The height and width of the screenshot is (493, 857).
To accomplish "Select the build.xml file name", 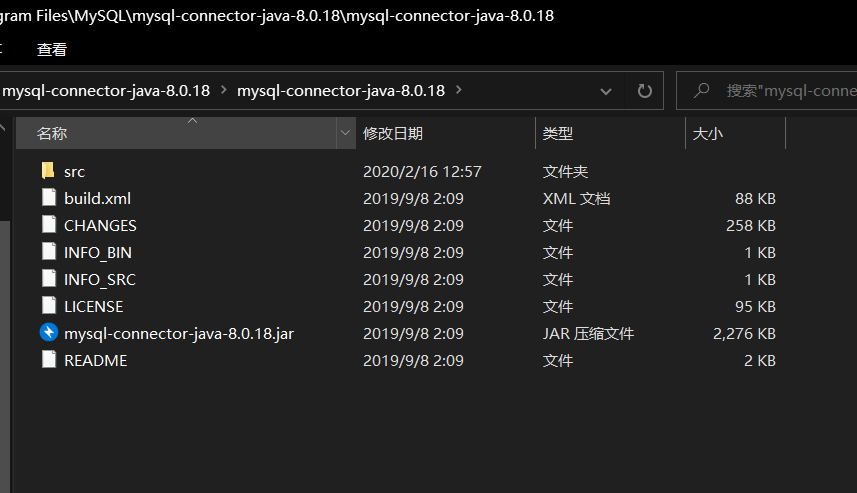I will (x=97, y=198).
